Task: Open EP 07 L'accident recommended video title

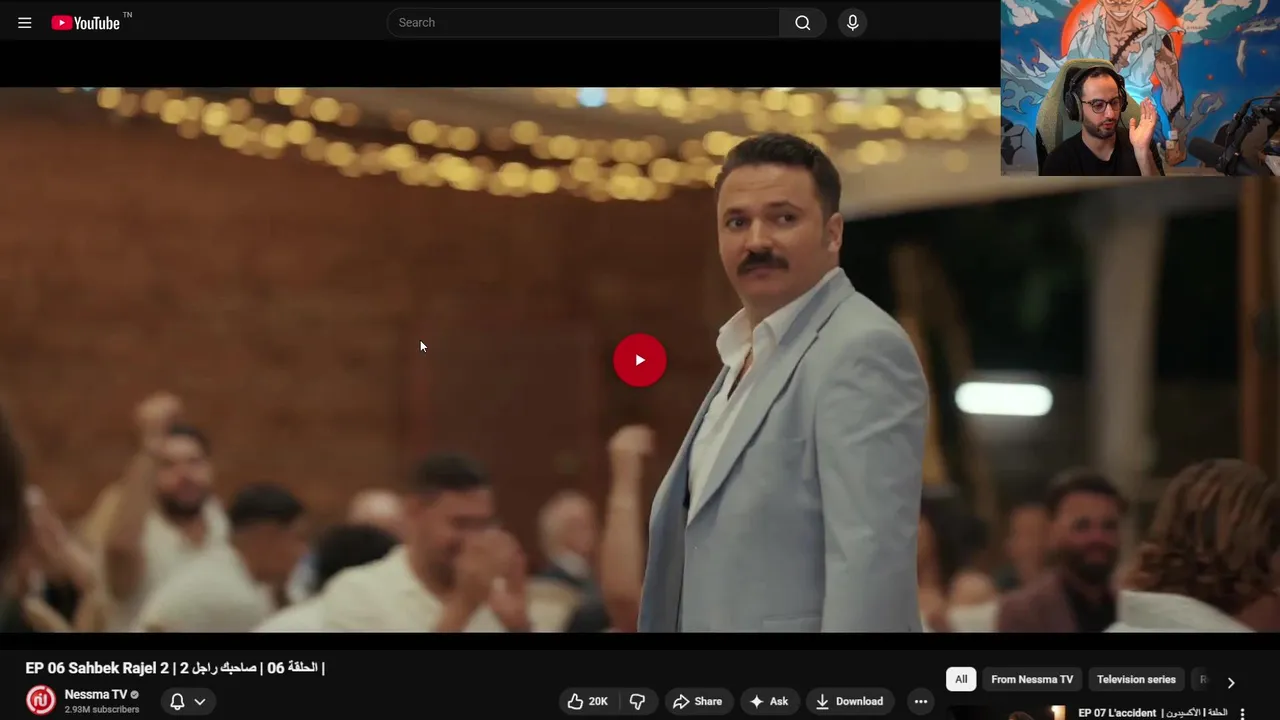Action: (x=1152, y=713)
